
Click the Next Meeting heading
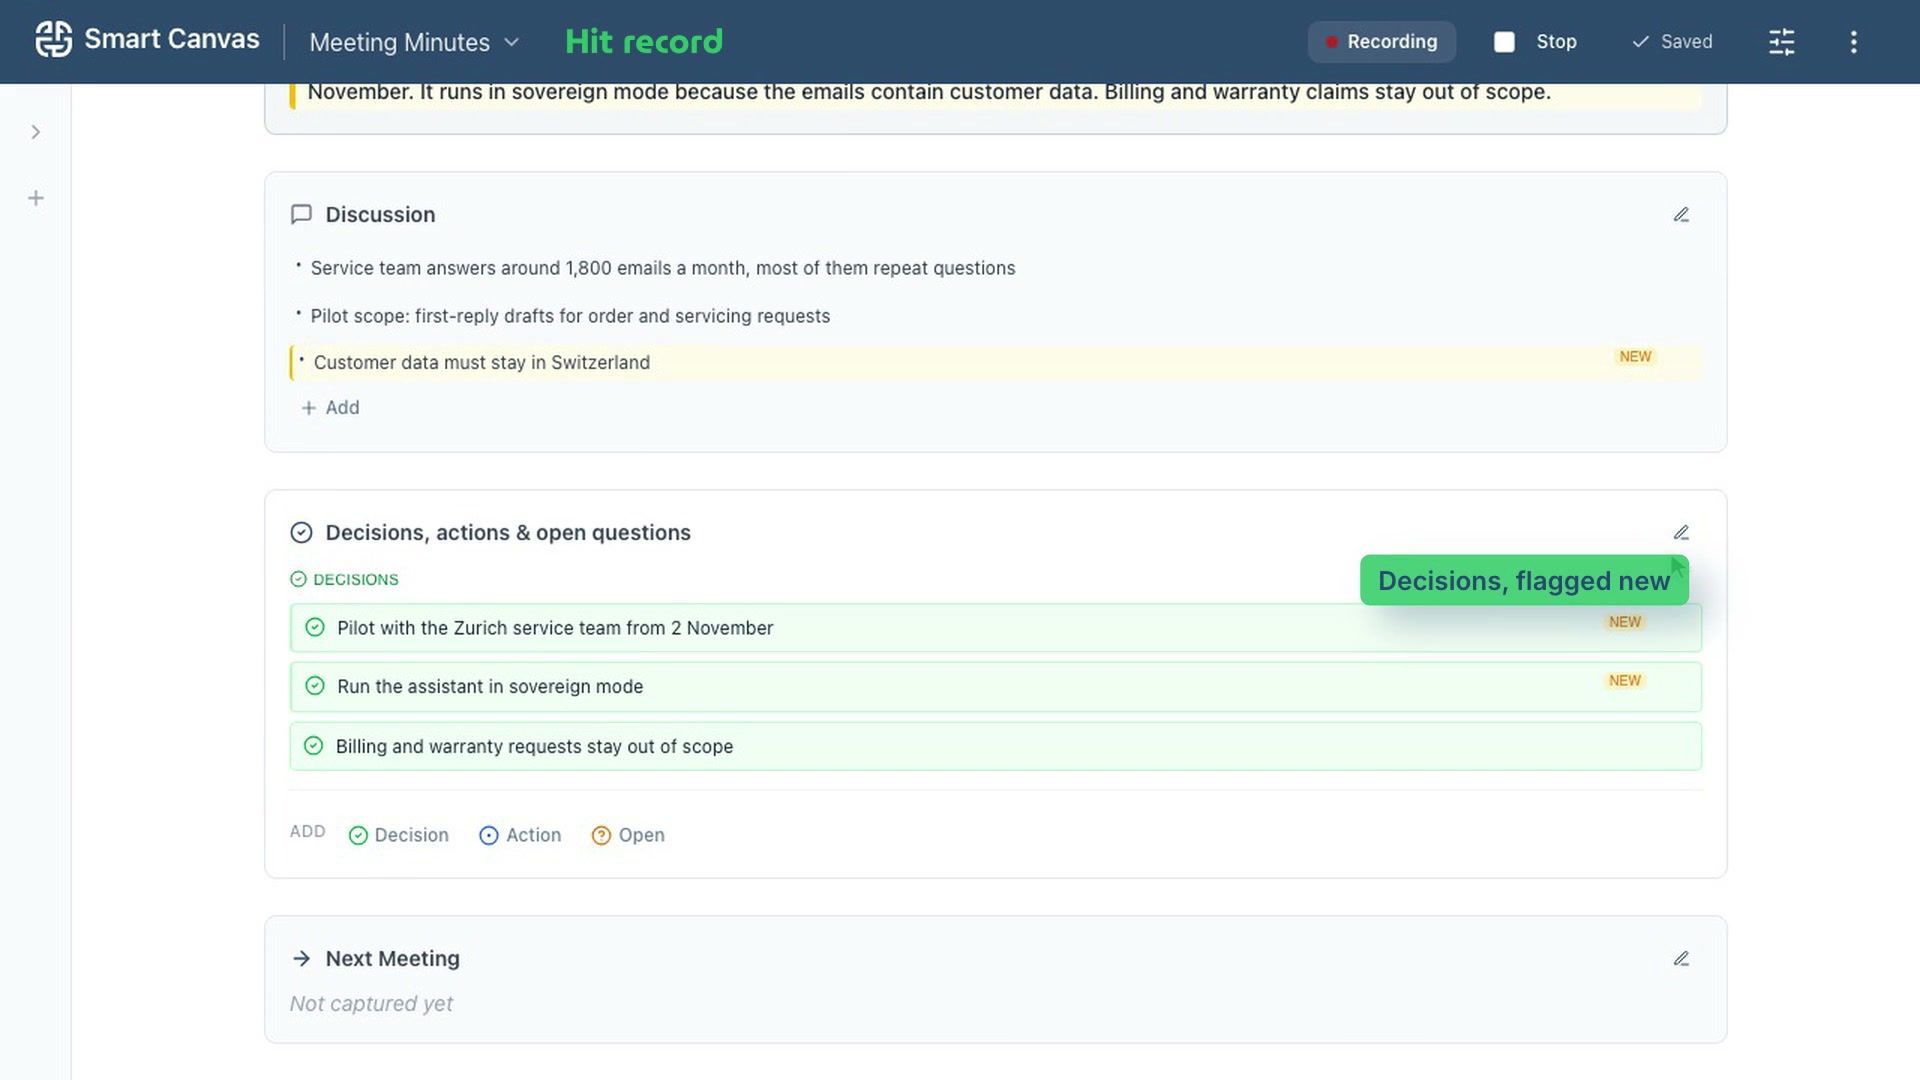coord(392,959)
